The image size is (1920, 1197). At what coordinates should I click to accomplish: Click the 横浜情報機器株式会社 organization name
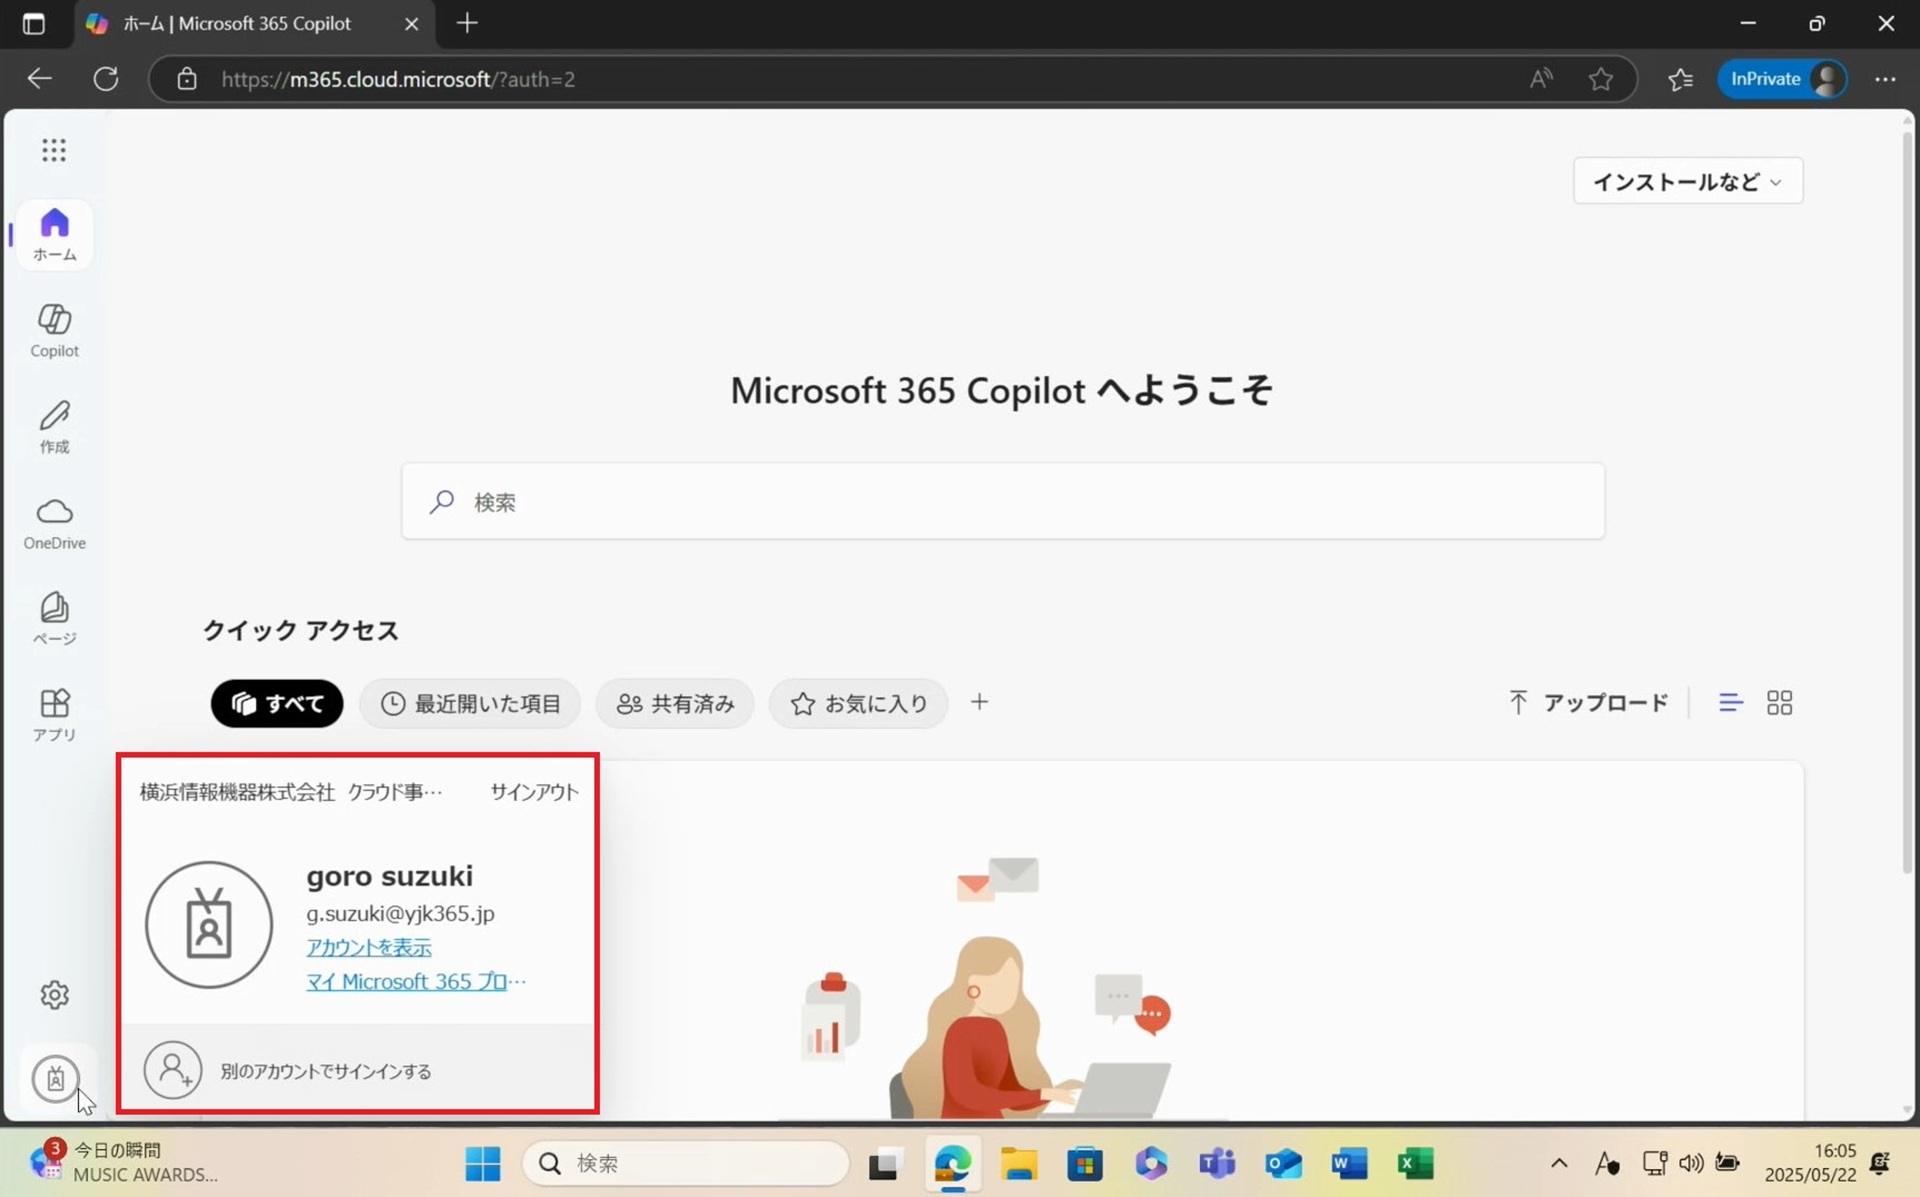[x=237, y=792]
